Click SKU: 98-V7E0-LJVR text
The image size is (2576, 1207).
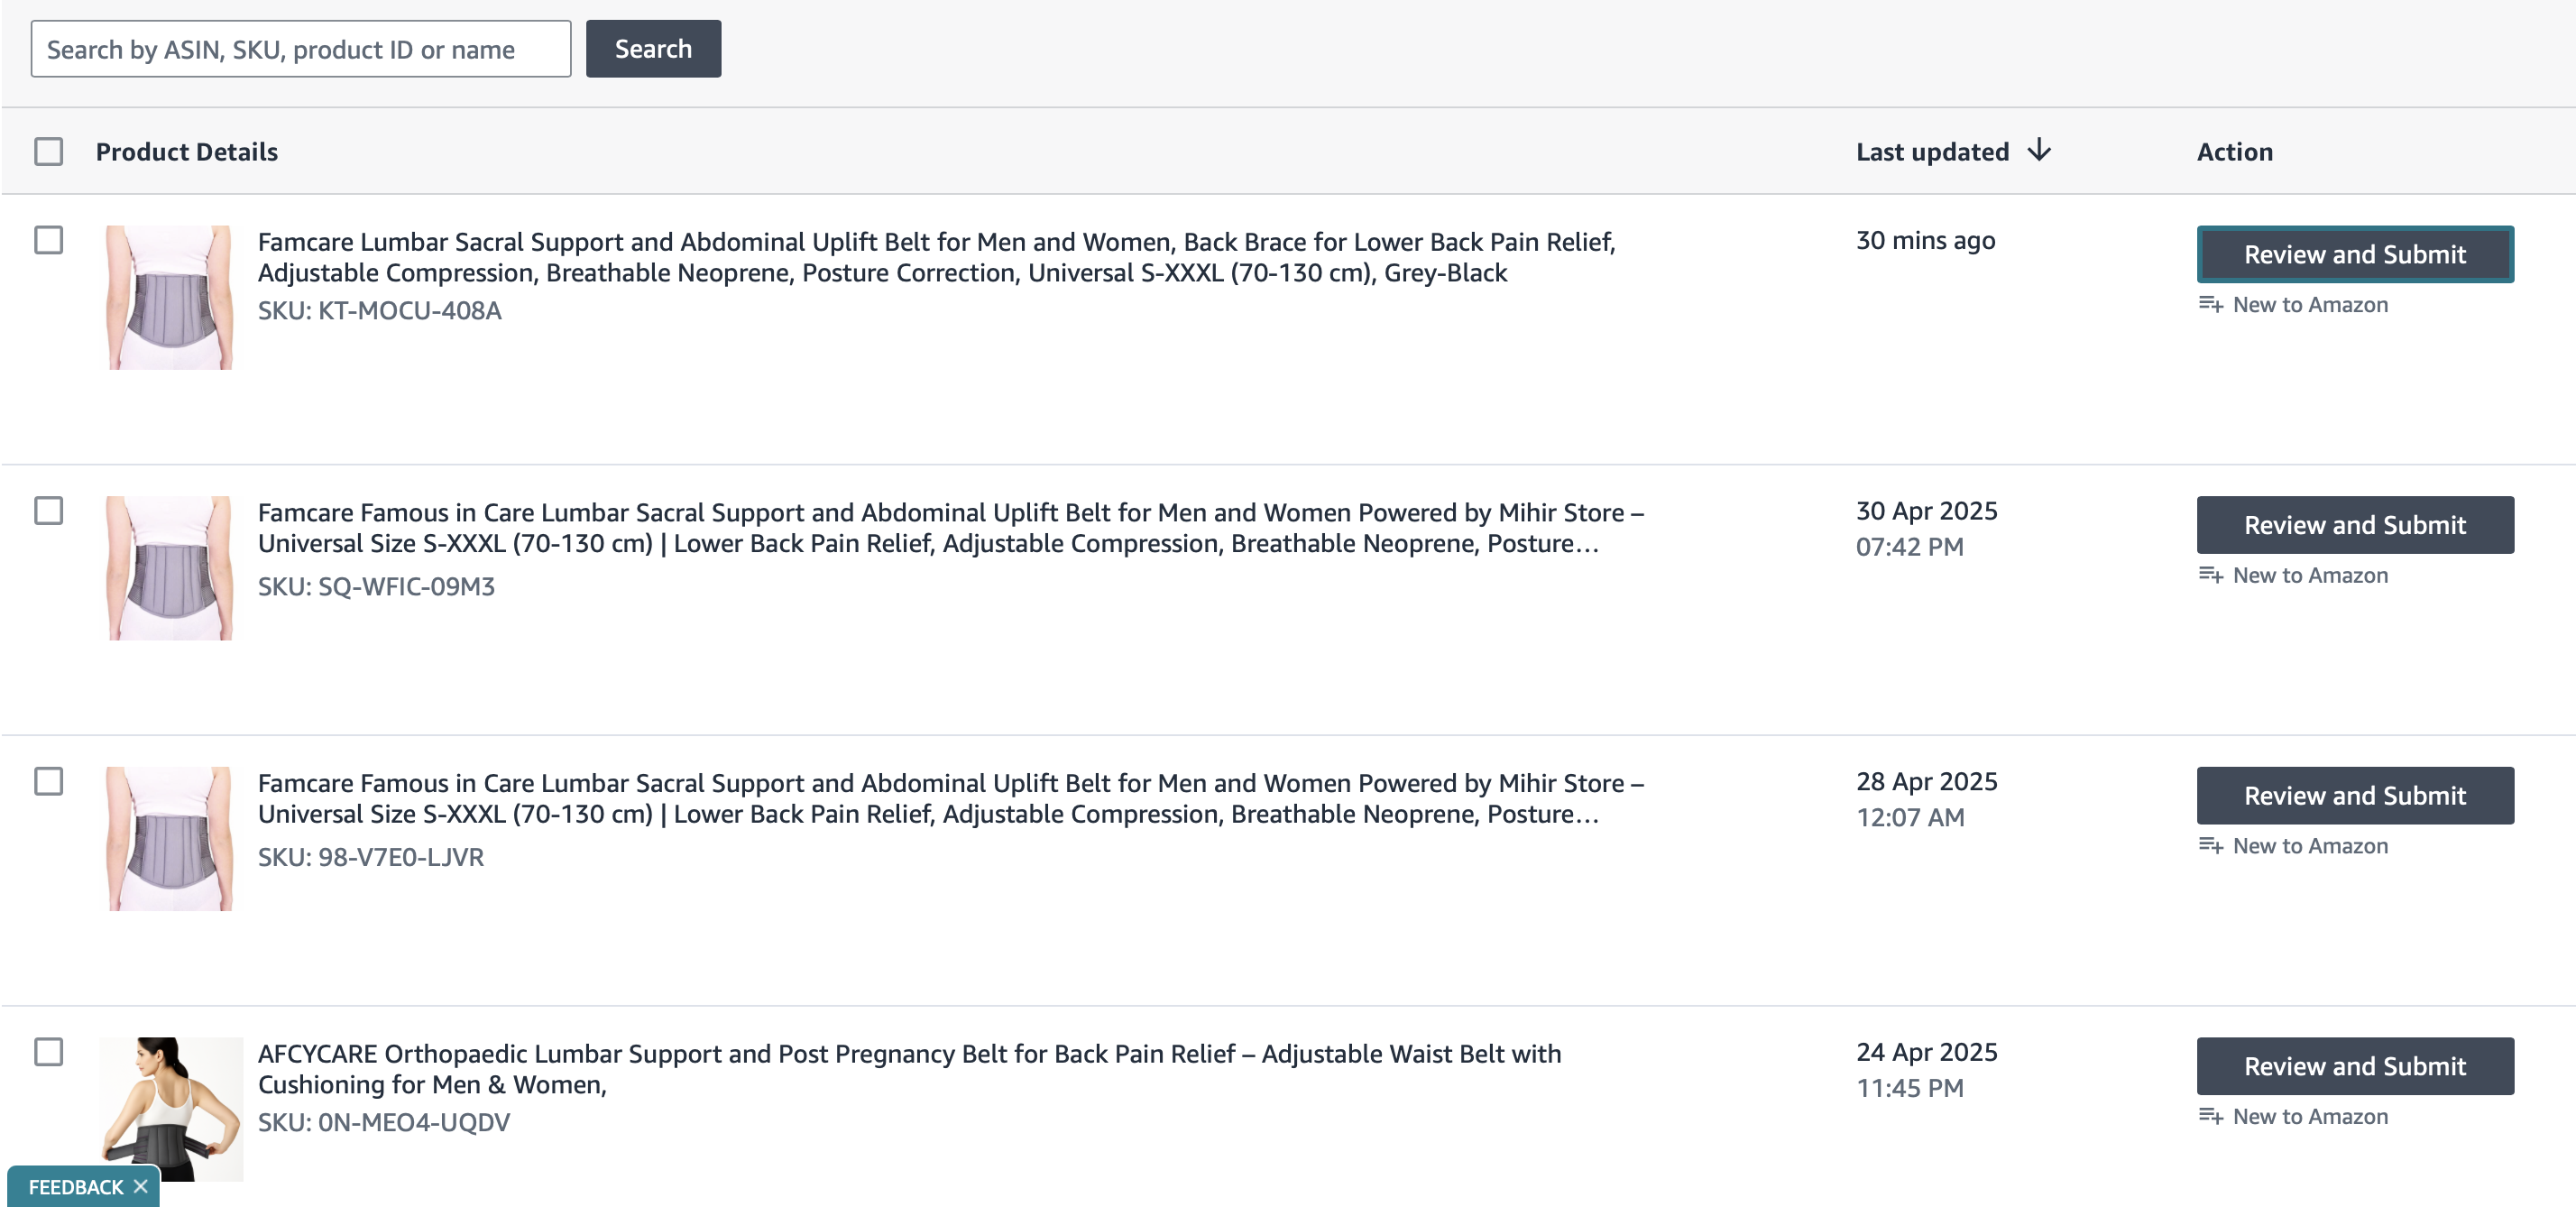point(371,857)
